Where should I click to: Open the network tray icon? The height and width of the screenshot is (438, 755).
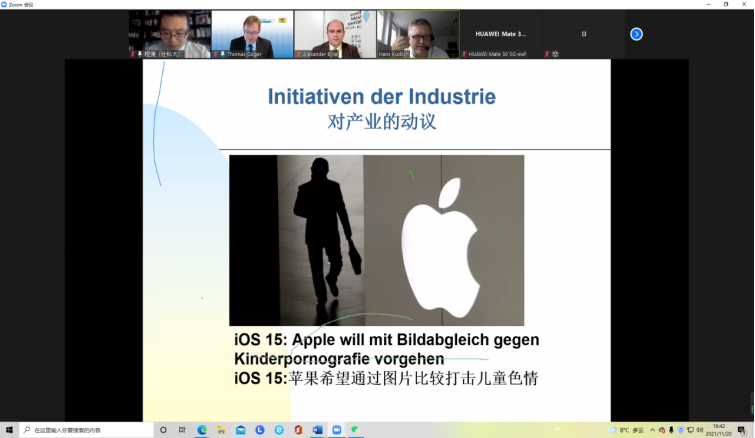tap(690, 430)
